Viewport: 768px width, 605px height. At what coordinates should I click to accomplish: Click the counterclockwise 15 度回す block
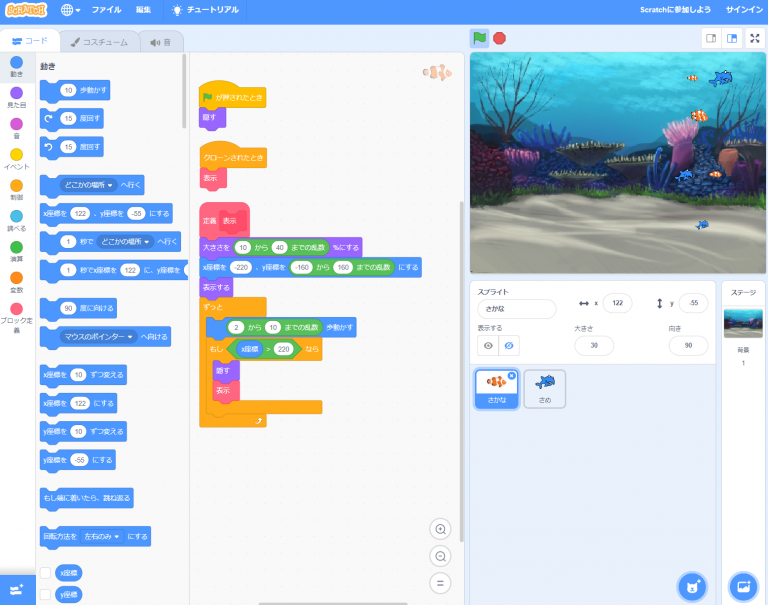(72, 147)
